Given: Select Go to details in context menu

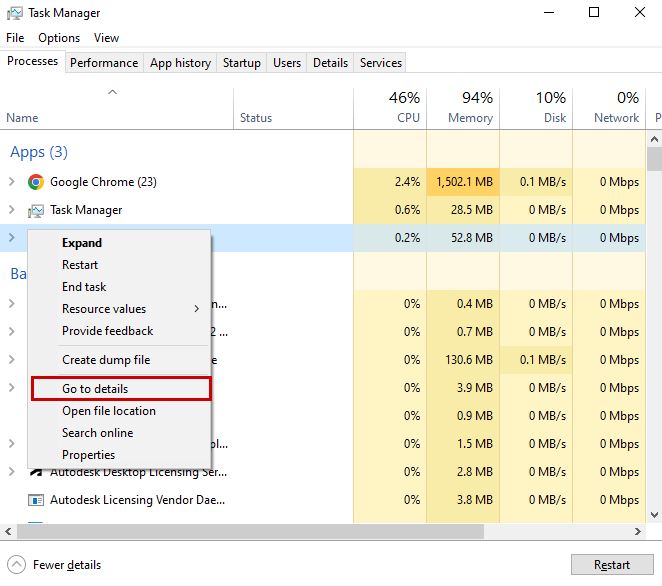Looking at the screenshot, I should (x=95, y=389).
